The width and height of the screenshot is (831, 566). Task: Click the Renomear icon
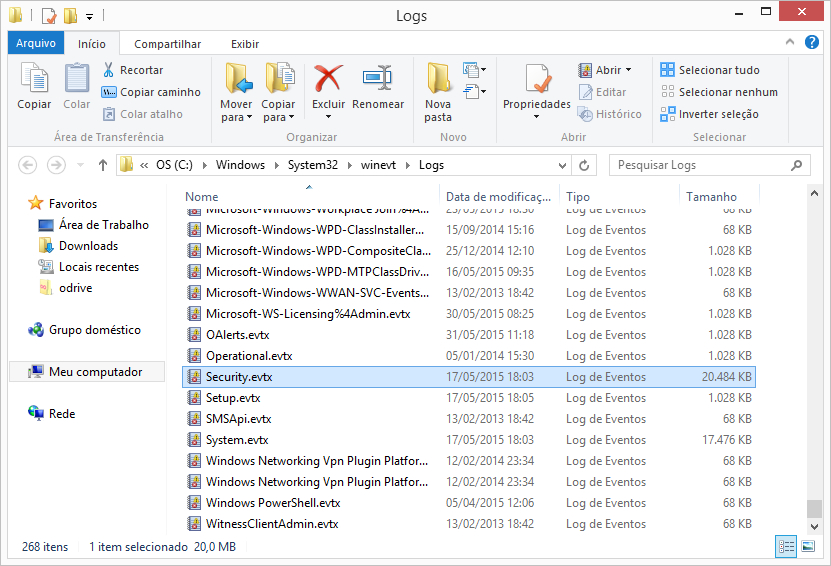[x=377, y=78]
